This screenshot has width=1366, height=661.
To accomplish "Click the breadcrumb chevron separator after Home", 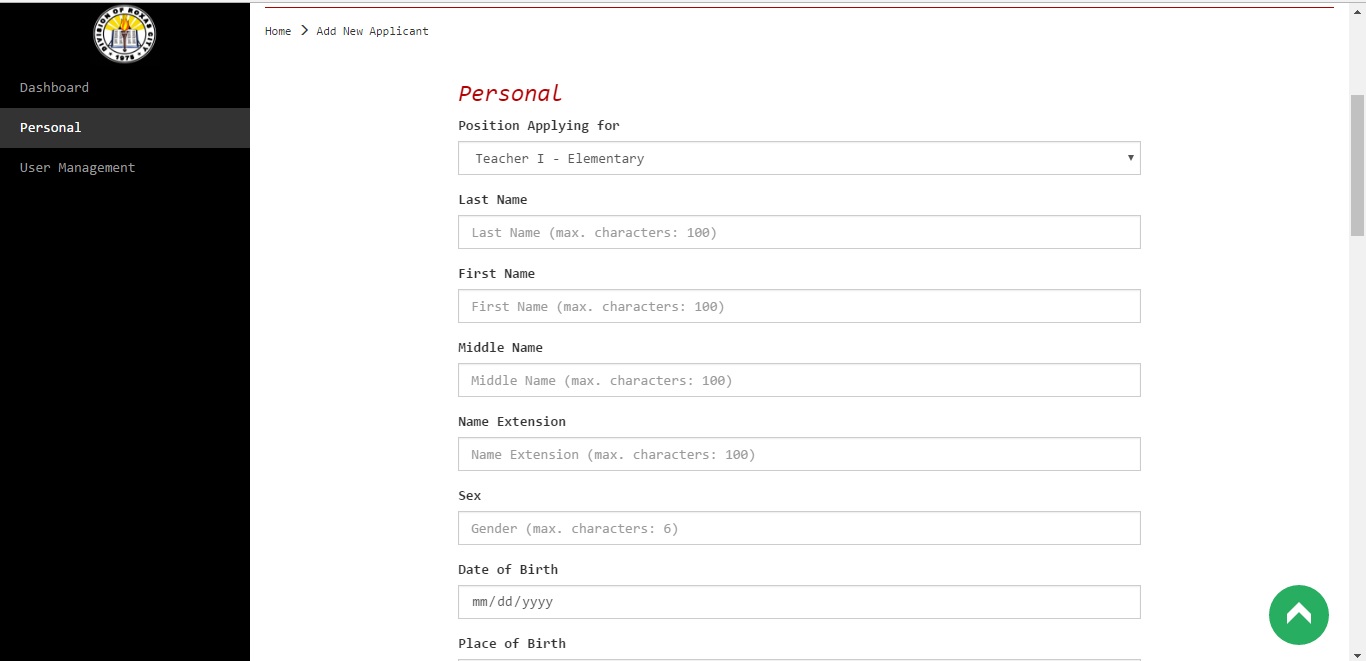I will click(x=304, y=31).
